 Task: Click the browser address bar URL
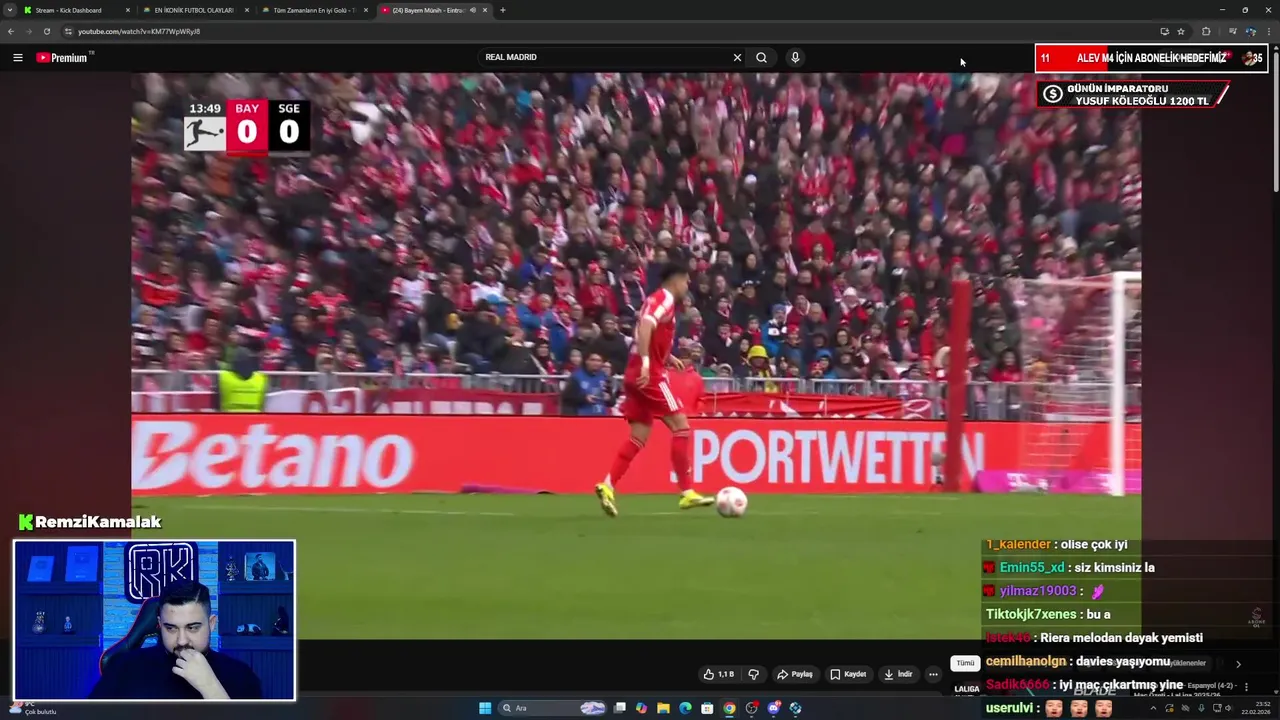click(x=139, y=31)
